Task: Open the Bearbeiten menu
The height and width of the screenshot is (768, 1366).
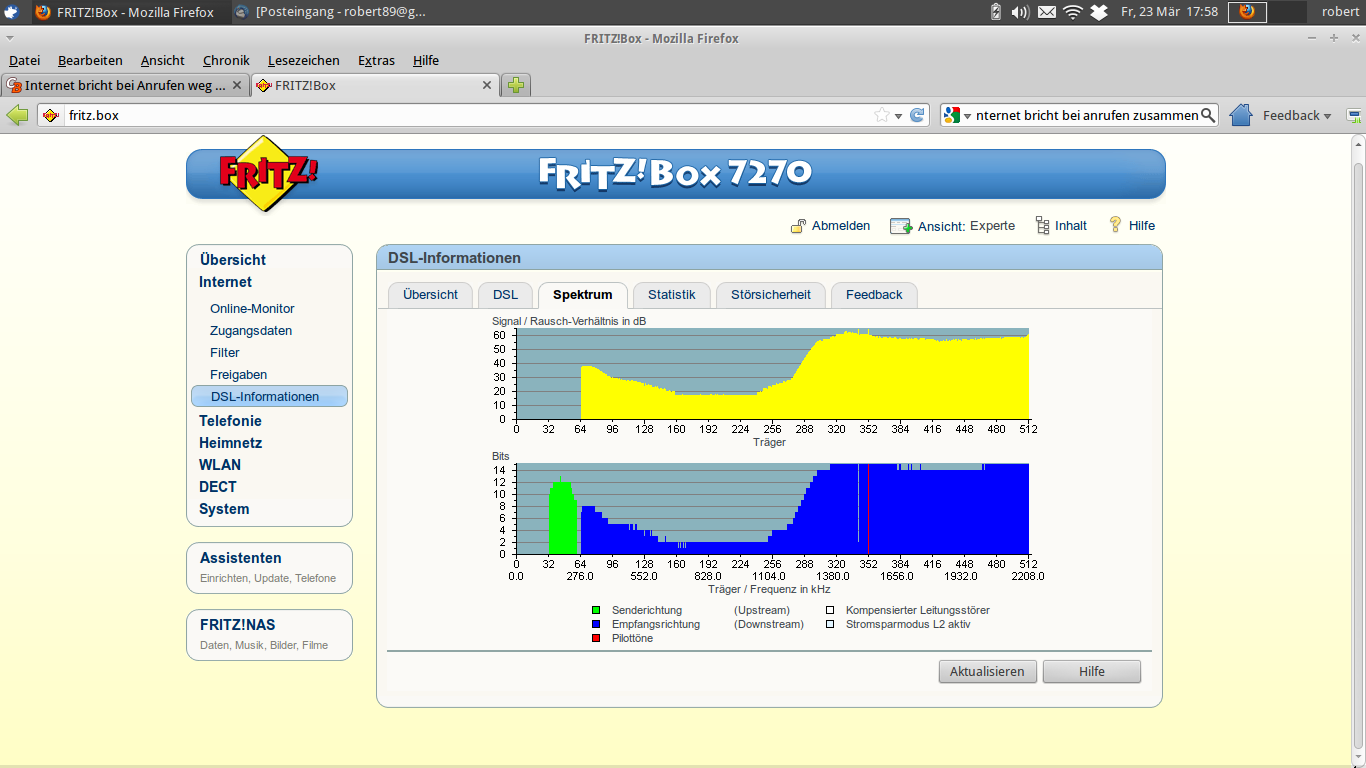Action: click(x=90, y=60)
